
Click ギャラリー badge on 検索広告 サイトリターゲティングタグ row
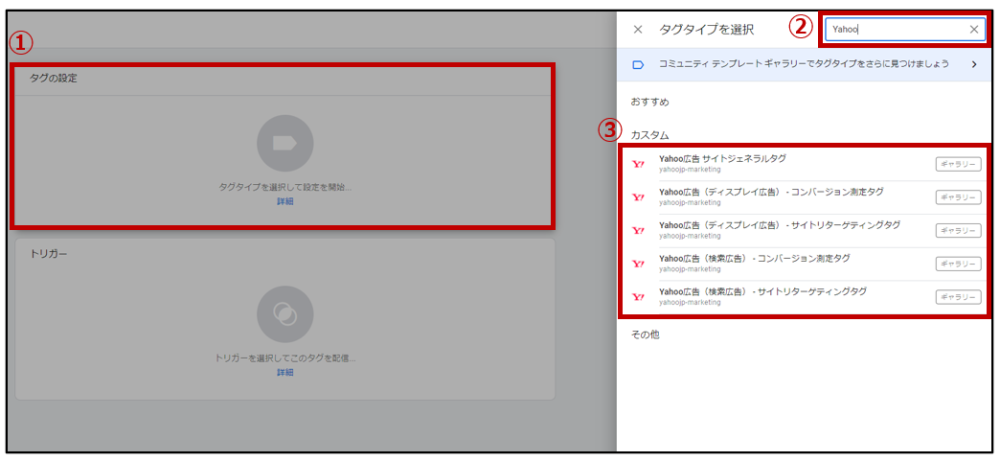959,297
